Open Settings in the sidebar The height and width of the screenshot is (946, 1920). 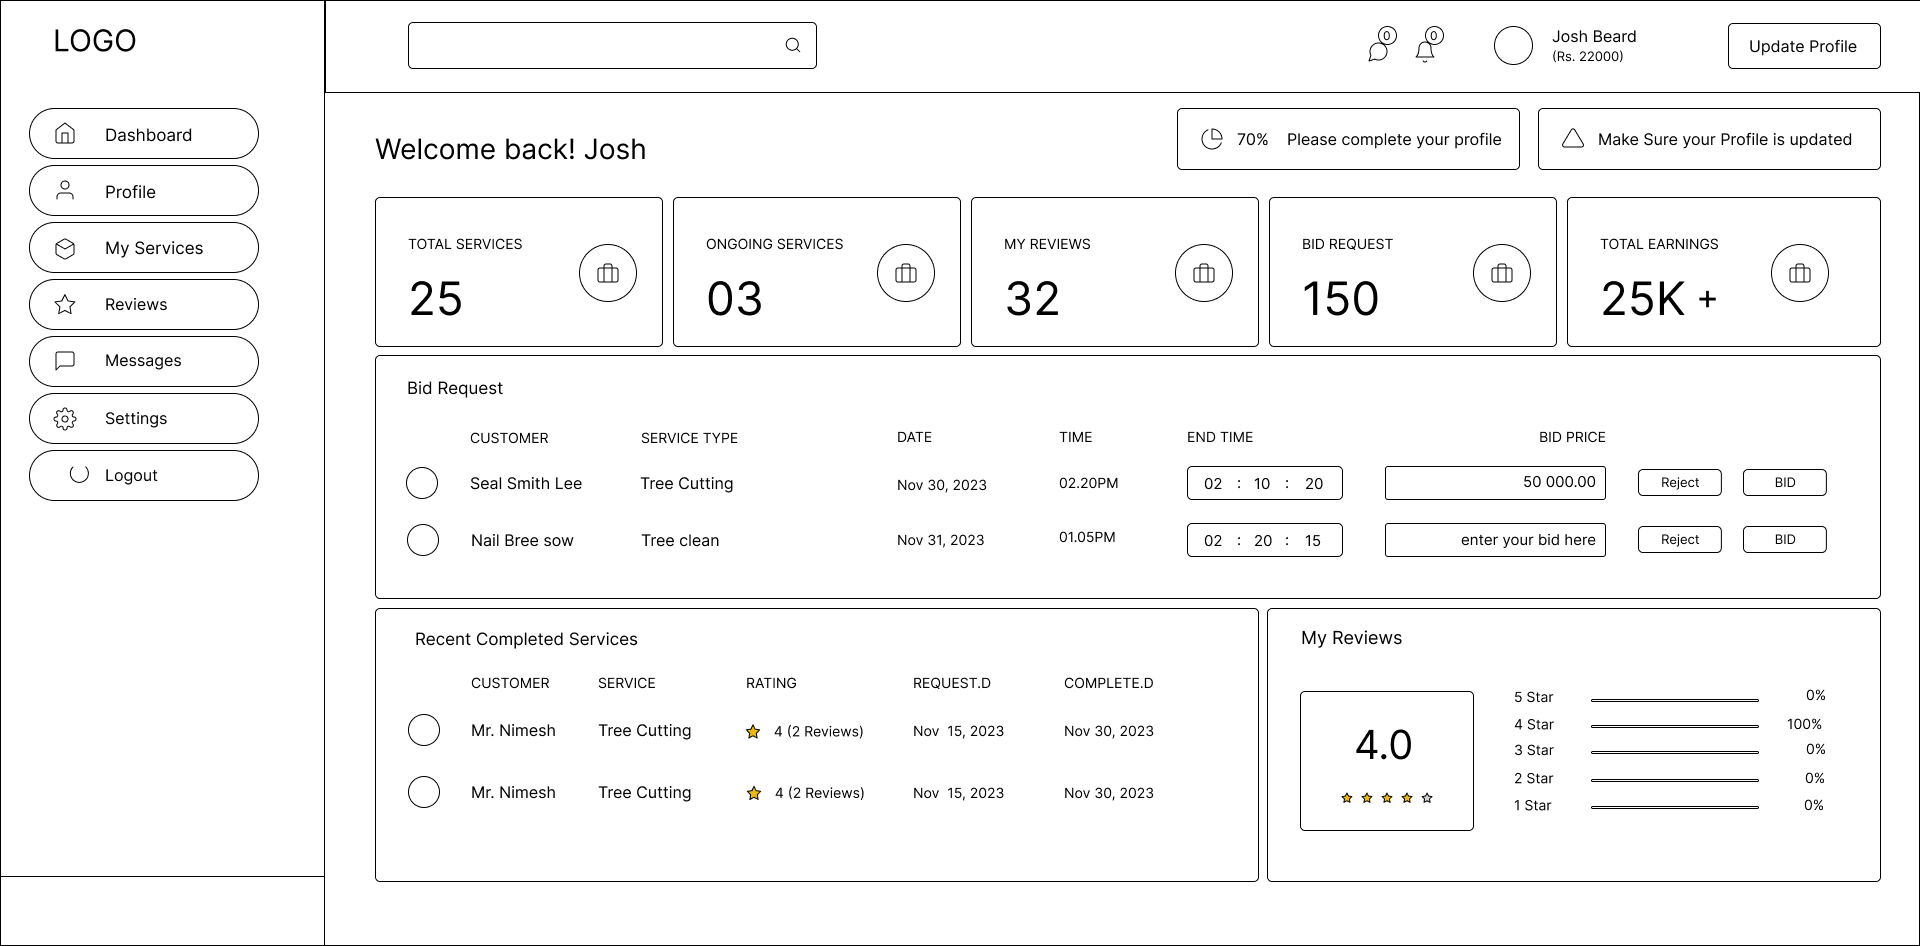click(x=144, y=419)
